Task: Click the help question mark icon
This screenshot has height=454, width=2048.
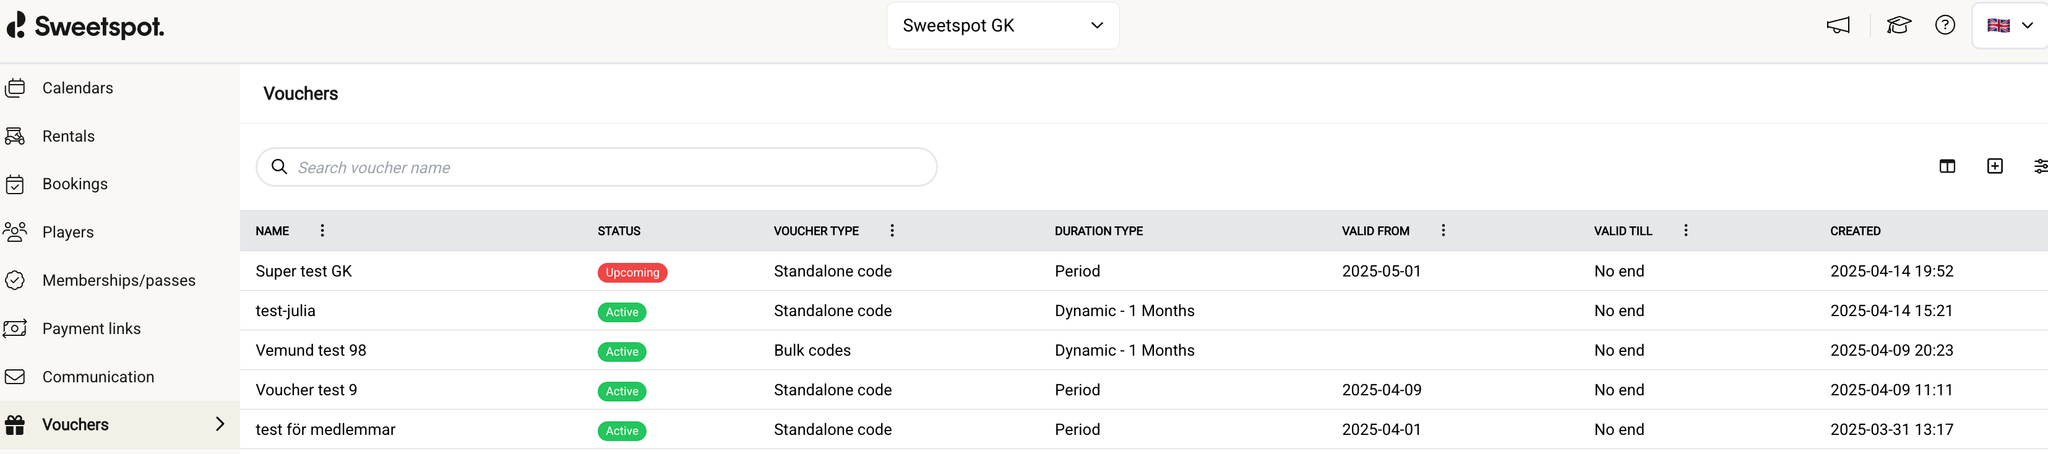Action: click(x=1945, y=26)
